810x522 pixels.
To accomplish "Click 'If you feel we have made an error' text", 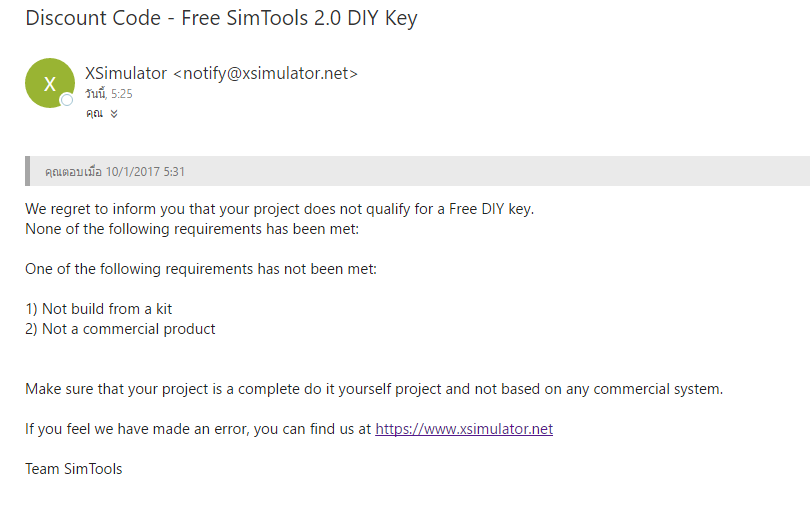I will coord(199,429).
